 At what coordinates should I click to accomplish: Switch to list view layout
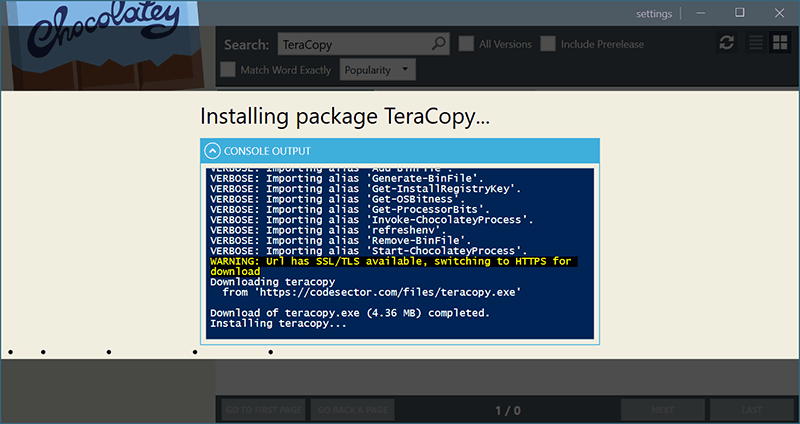756,43
